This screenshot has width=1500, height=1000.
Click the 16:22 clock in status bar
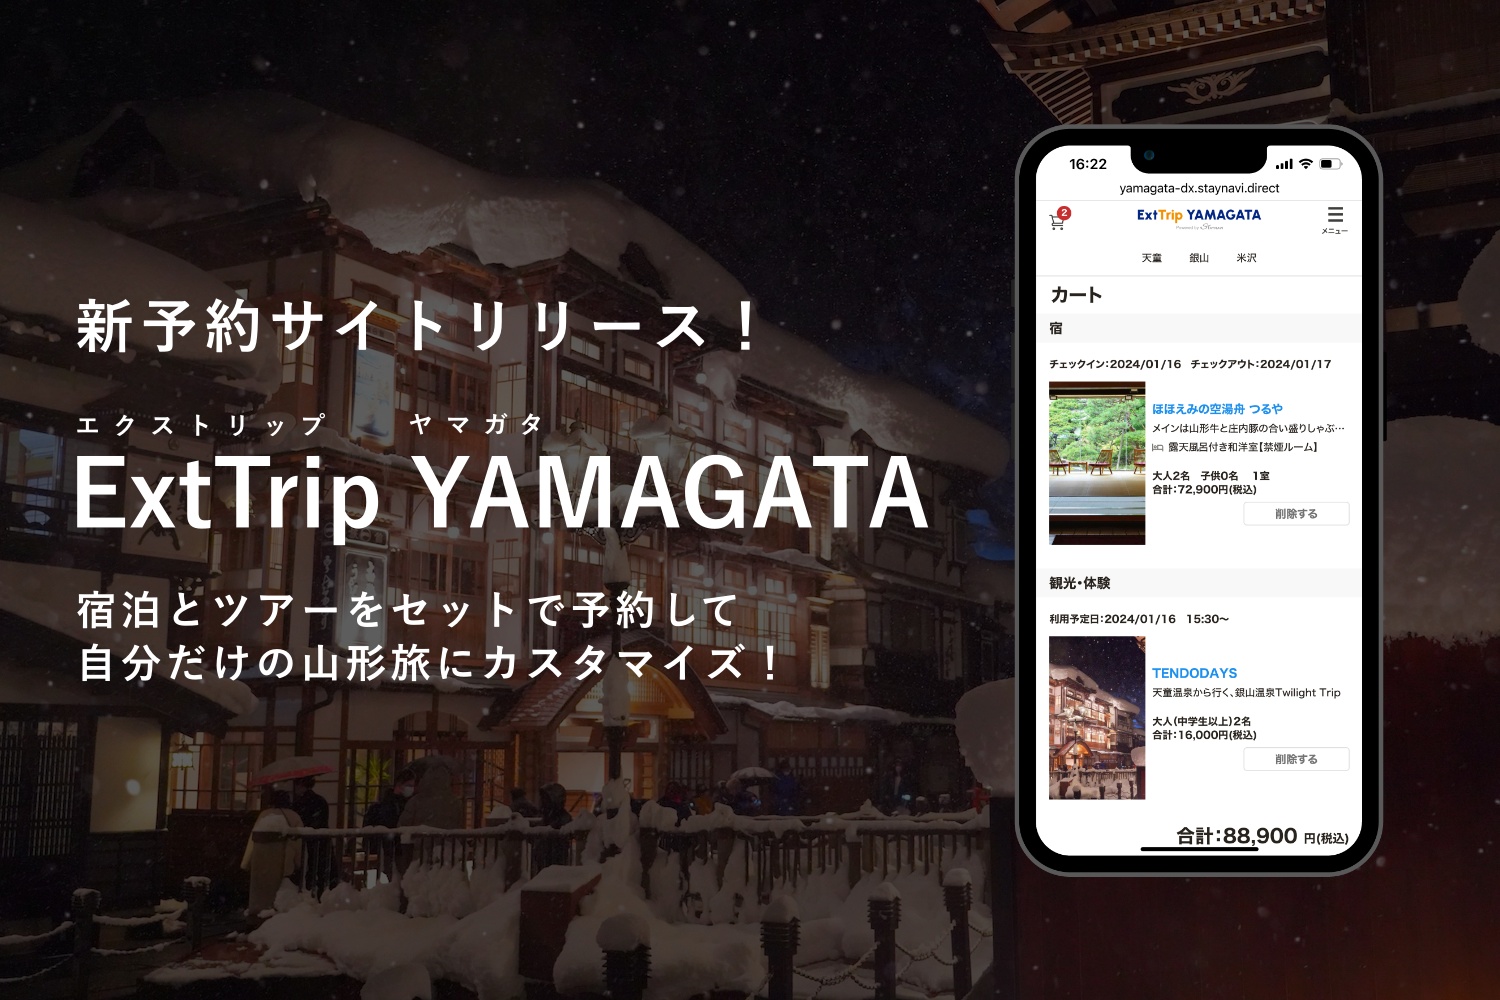click(x=1088, y=164)
